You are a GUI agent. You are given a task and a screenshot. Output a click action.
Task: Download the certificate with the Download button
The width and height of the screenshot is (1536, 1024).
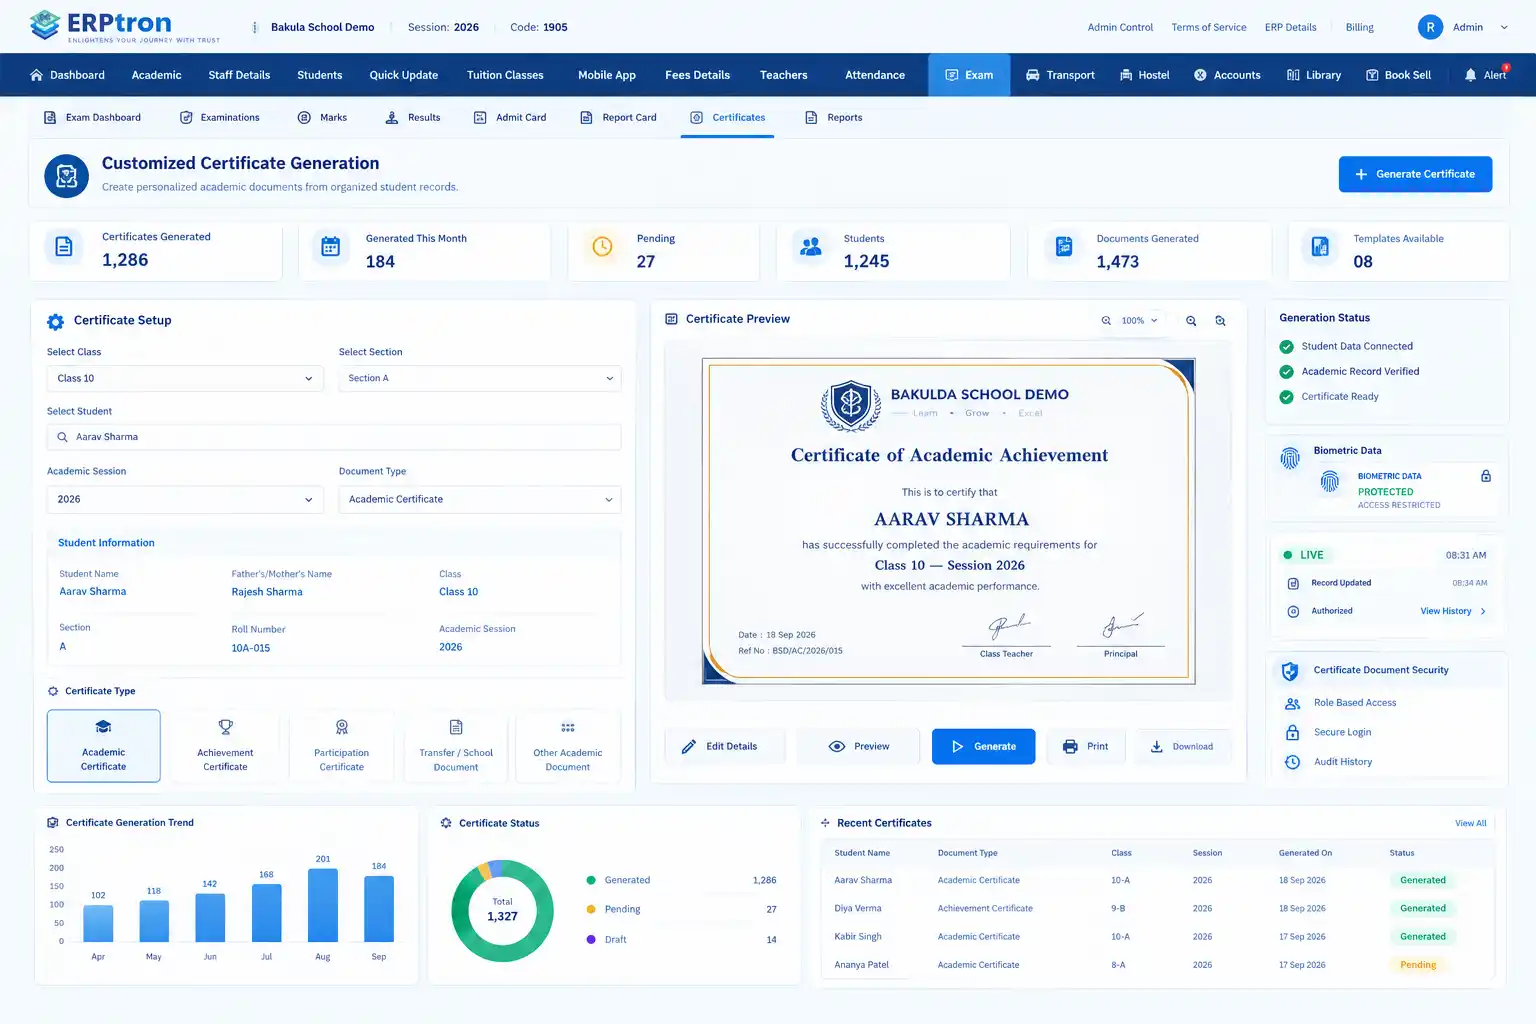point(1182,747)
